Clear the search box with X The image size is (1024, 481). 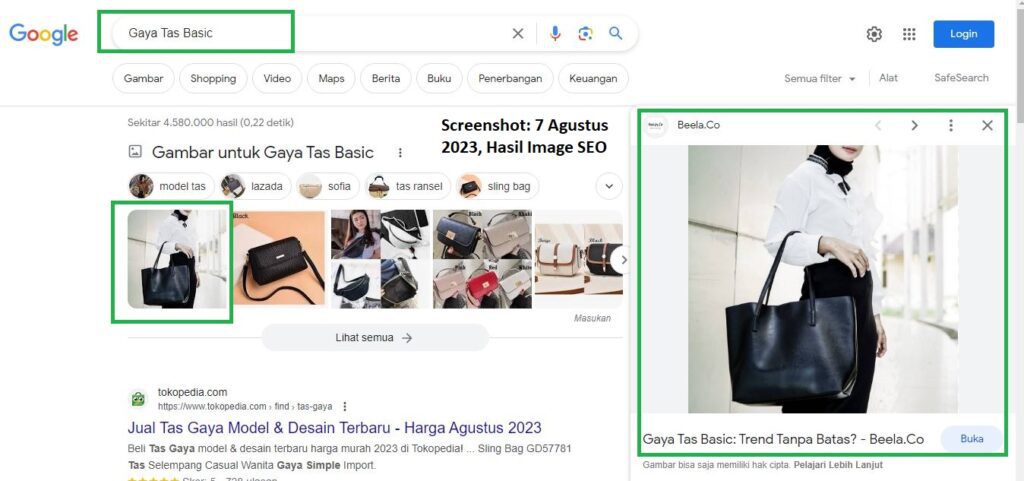[518, 33]
